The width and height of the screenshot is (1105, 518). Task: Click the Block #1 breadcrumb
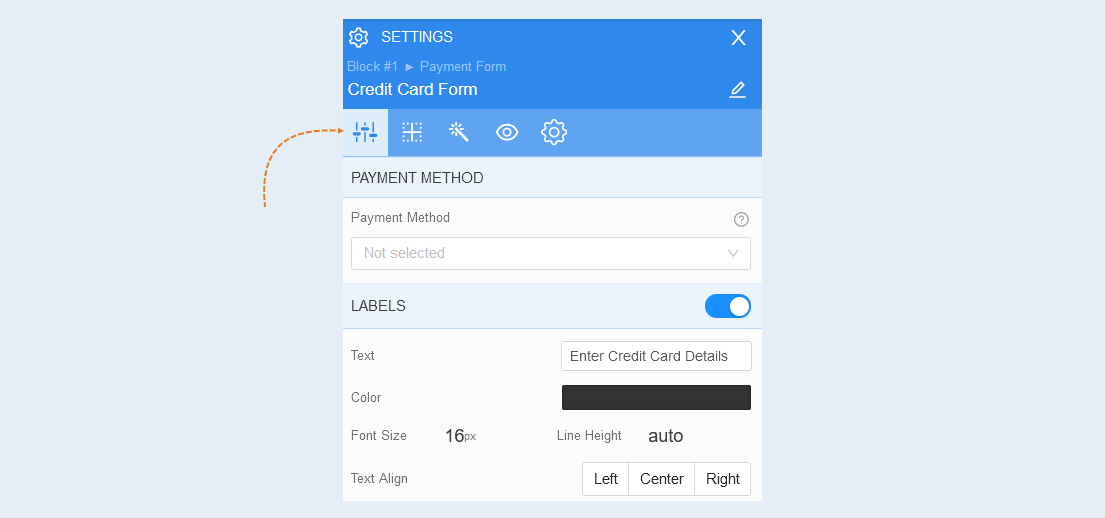372,66
